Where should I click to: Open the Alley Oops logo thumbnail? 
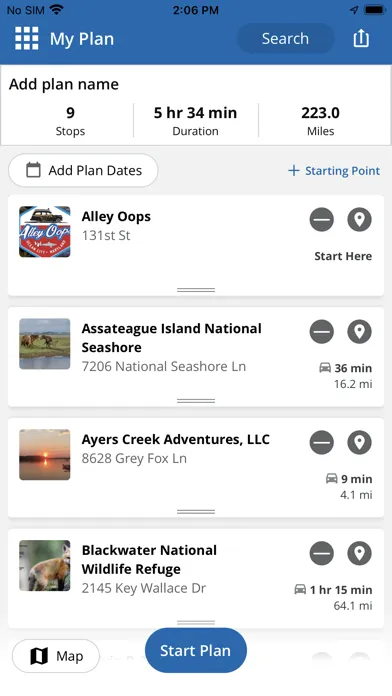coord(44,232)
